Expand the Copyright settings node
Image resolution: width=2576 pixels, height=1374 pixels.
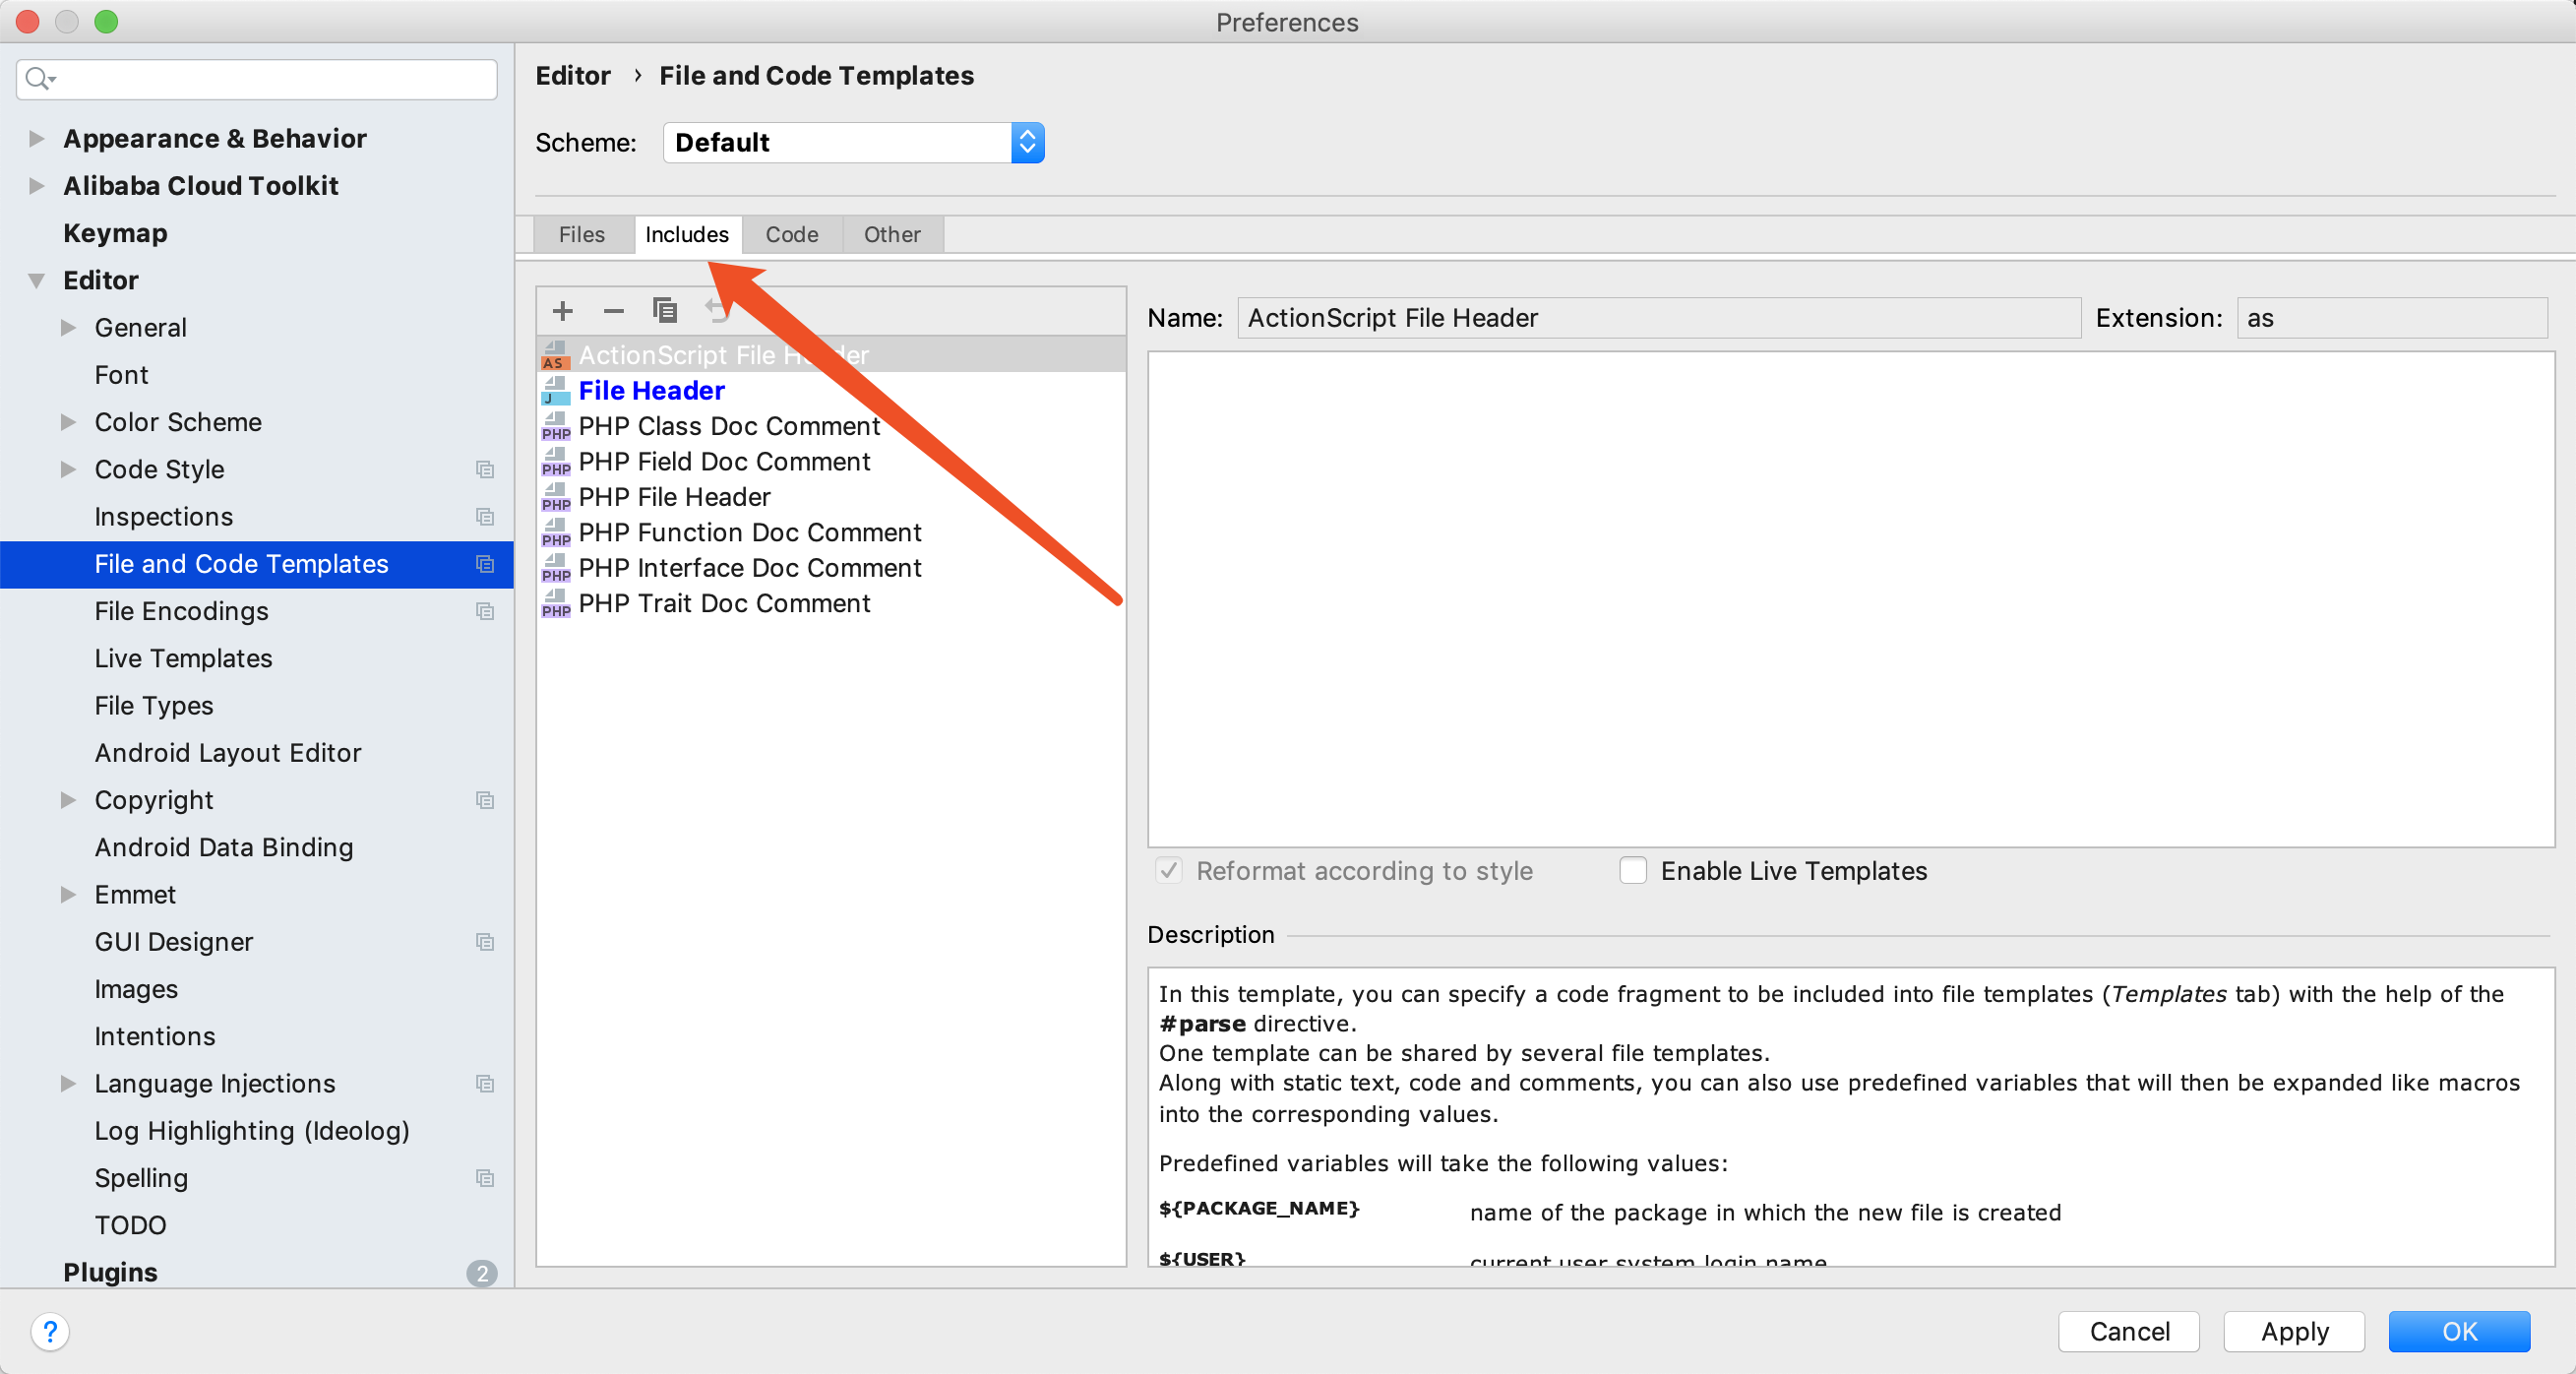coord(68,799)
